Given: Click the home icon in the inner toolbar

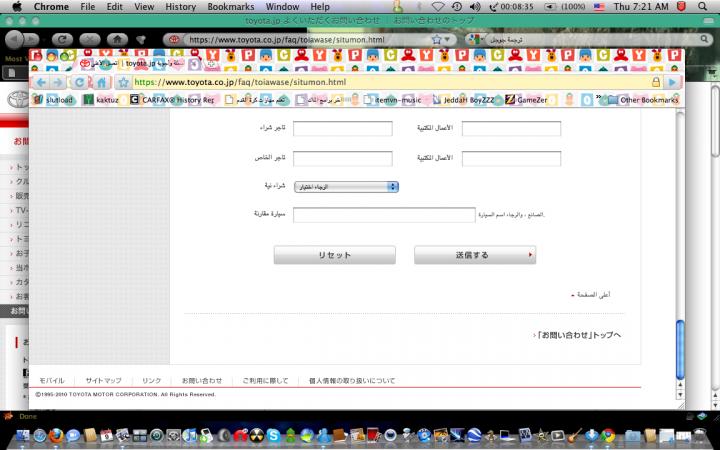Looking at the screenshot, I should click(101, 82).
